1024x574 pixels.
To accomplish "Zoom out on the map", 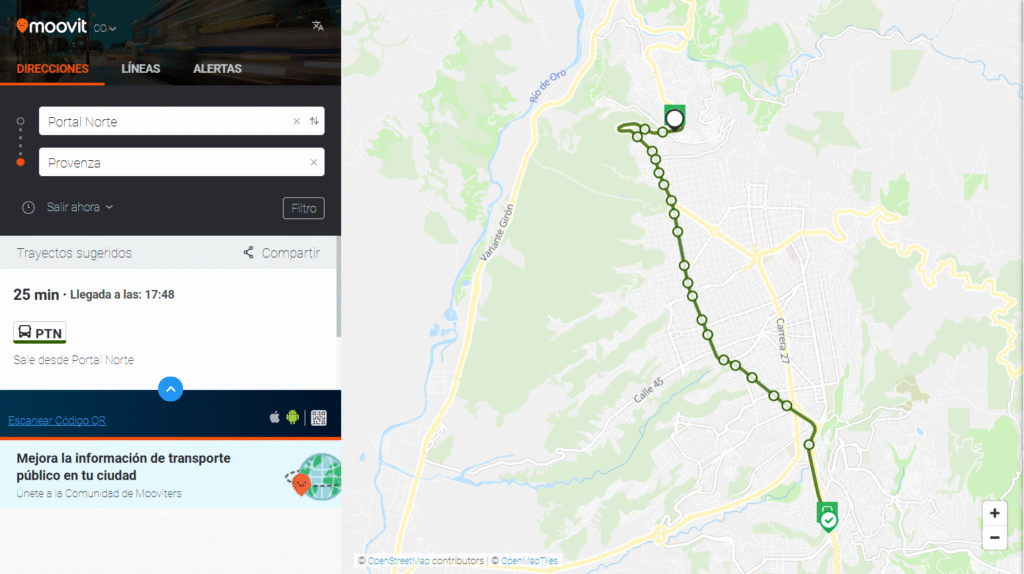I will (994, 538).
